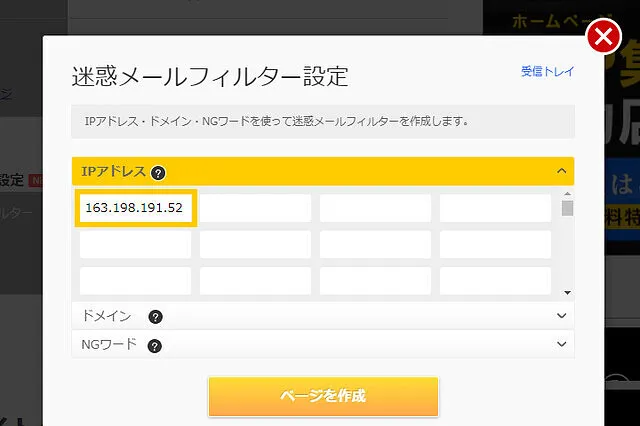The image size is (640, 426).
Task: Close the spam filter settings dialog
Action: [x=603, y=39]
